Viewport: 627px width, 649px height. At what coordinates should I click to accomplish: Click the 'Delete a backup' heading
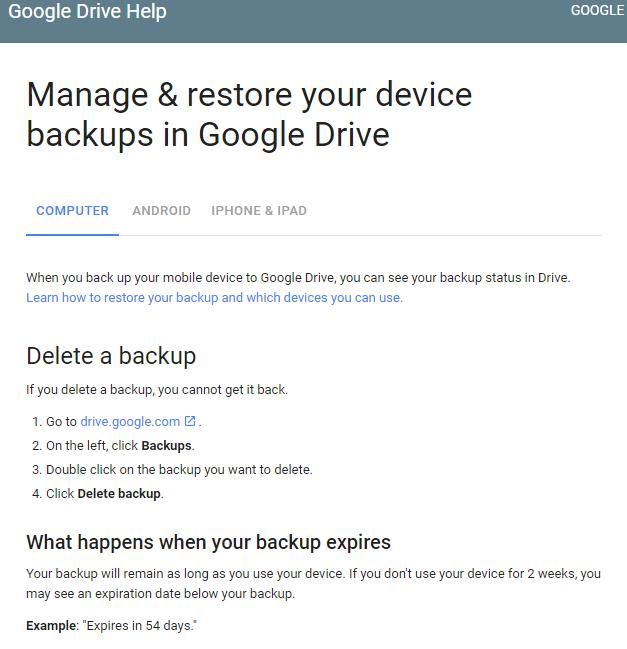point(111,356)
